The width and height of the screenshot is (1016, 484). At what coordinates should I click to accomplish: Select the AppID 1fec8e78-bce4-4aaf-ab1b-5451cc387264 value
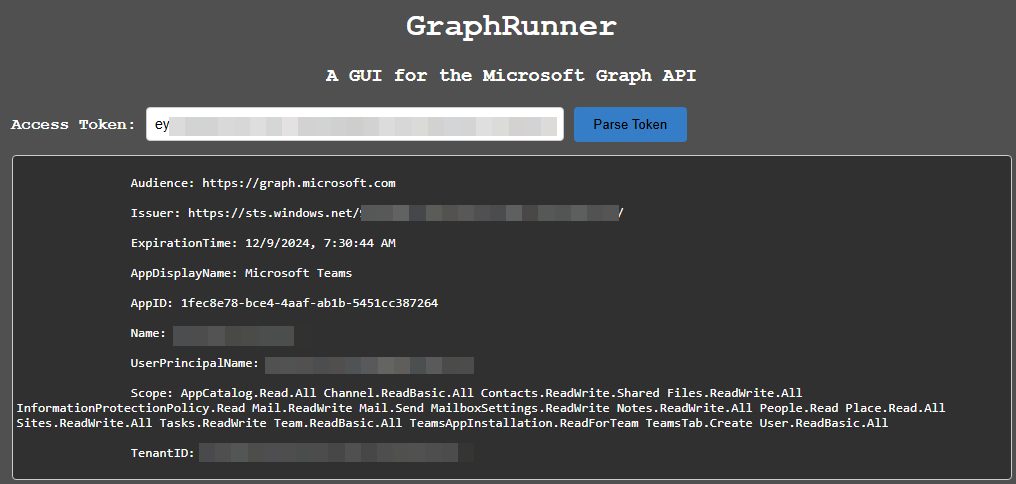click(309, 303)
